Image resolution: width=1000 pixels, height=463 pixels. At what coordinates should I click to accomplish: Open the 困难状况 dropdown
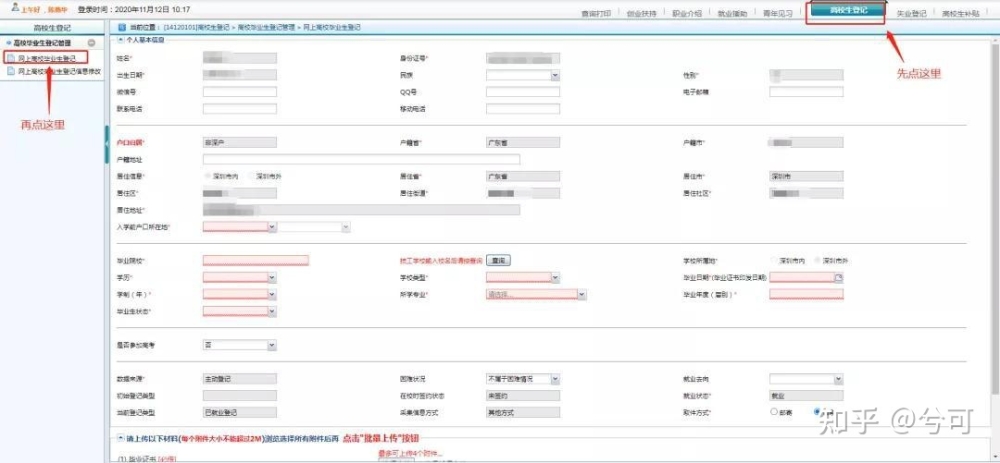click(x=555, y=379)
